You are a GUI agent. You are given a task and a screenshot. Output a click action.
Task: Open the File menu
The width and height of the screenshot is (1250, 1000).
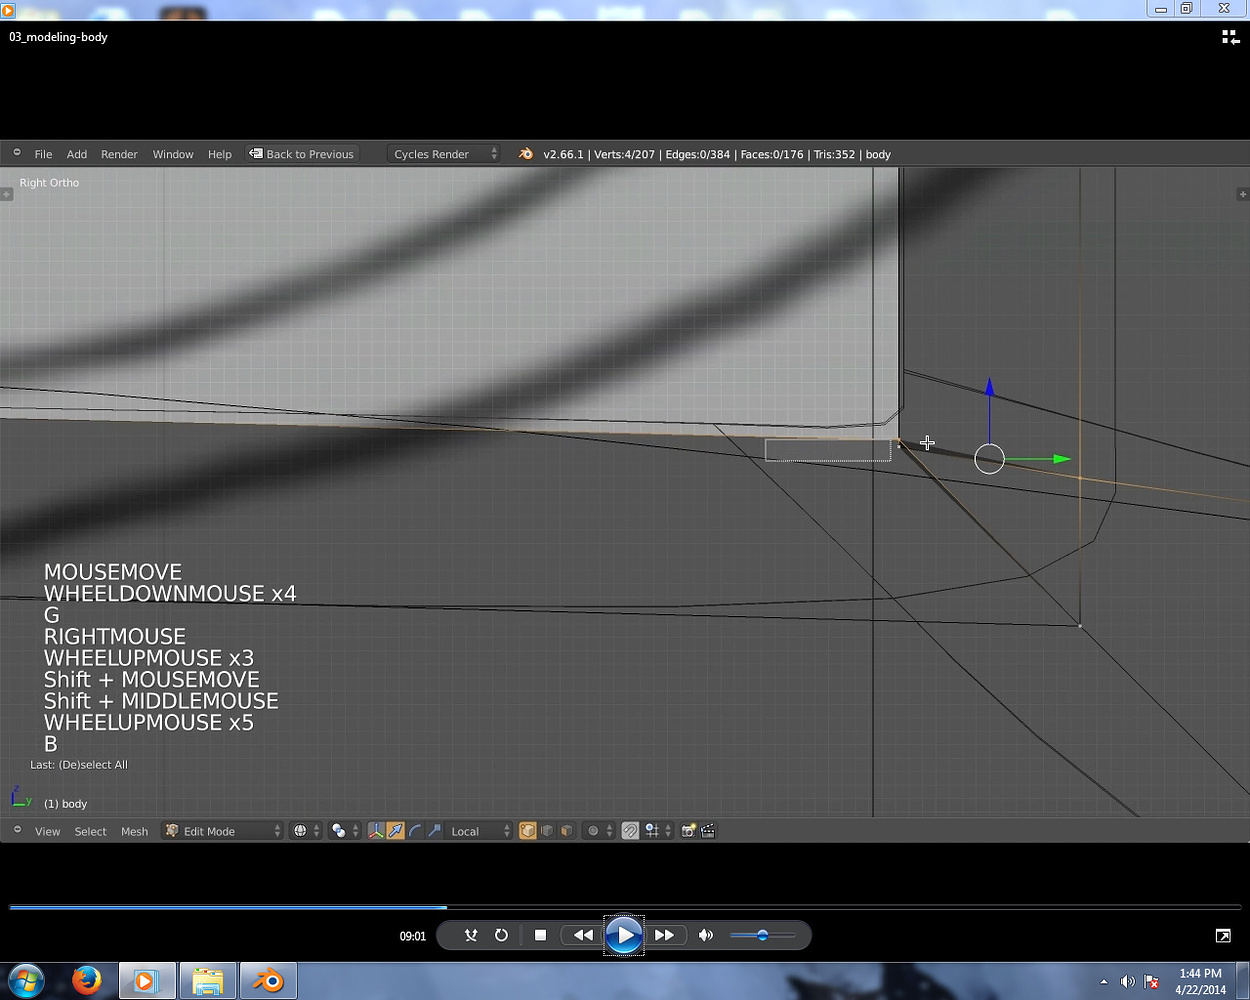pos(43,154)
